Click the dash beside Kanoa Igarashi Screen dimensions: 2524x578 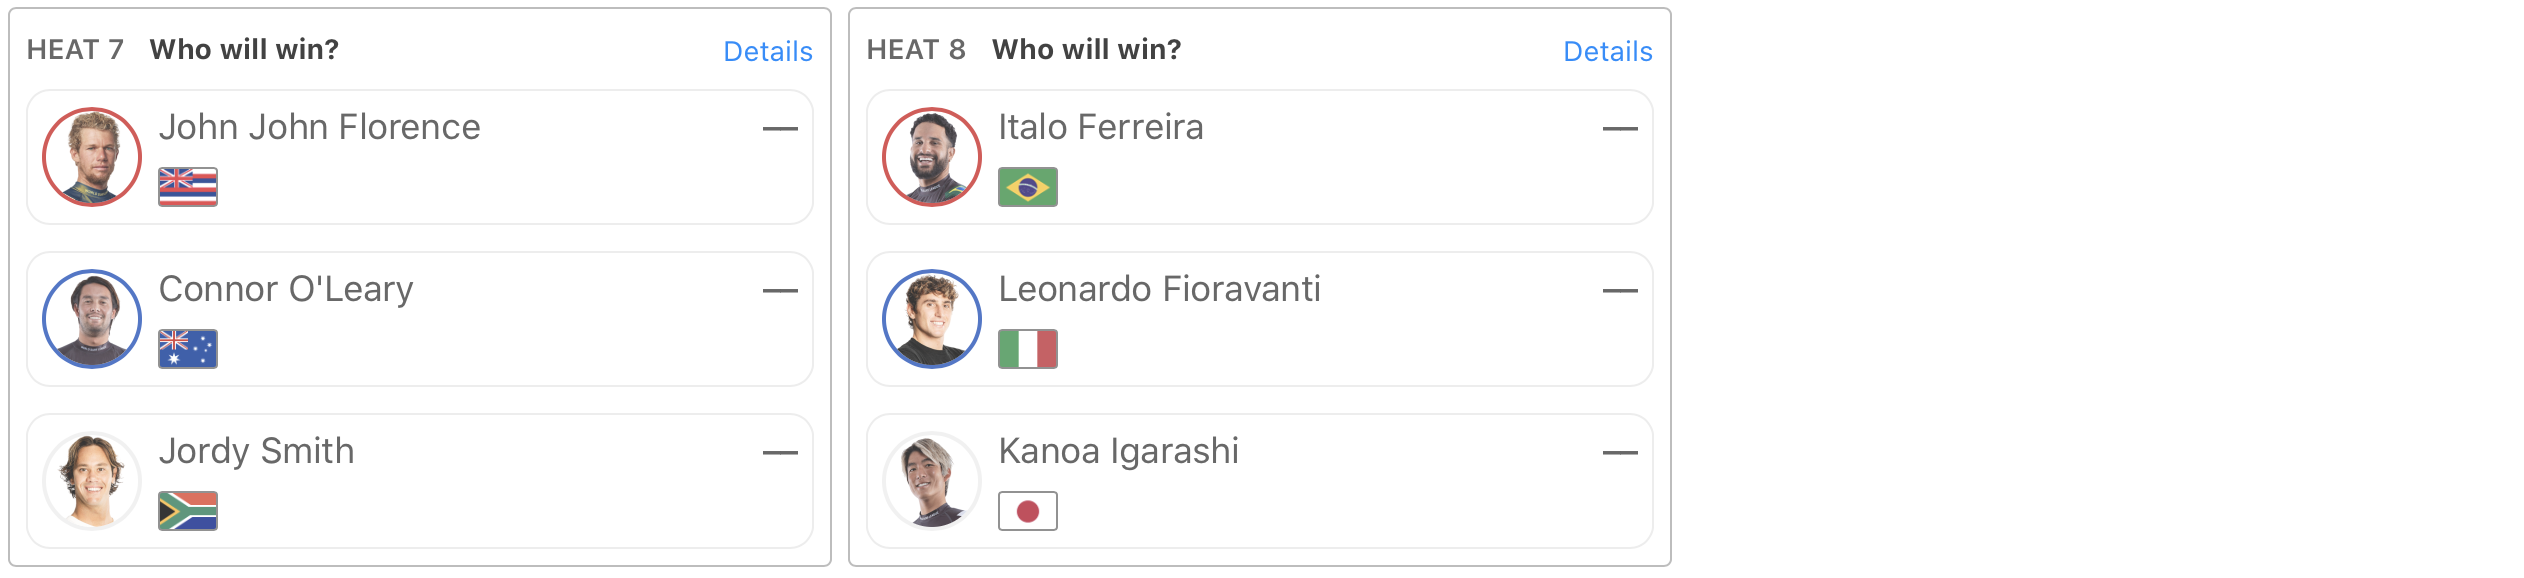tap(1620, 453)
